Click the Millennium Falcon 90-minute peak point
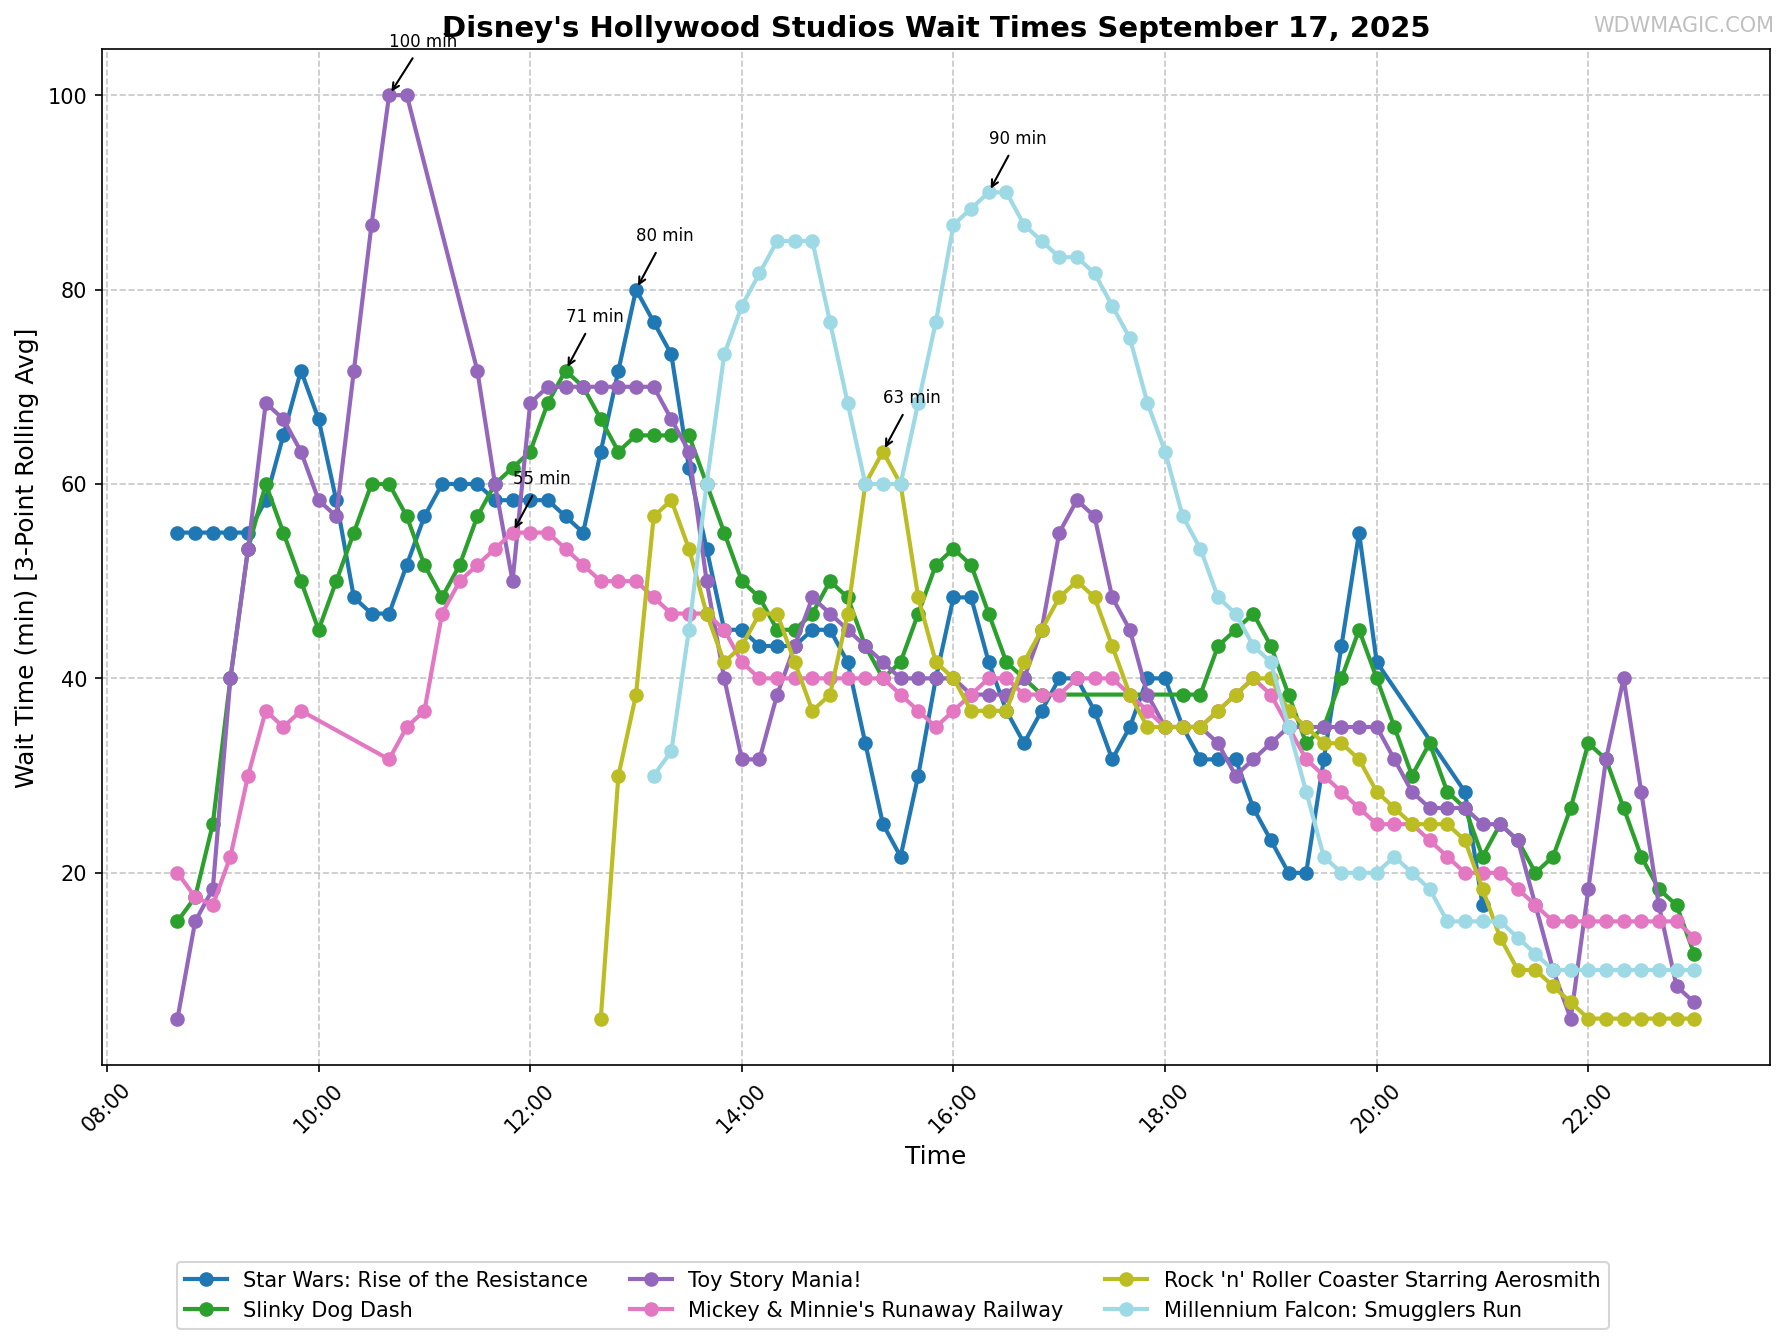The height and width of the screenshot is (1344, 1789). pos(989,192)
